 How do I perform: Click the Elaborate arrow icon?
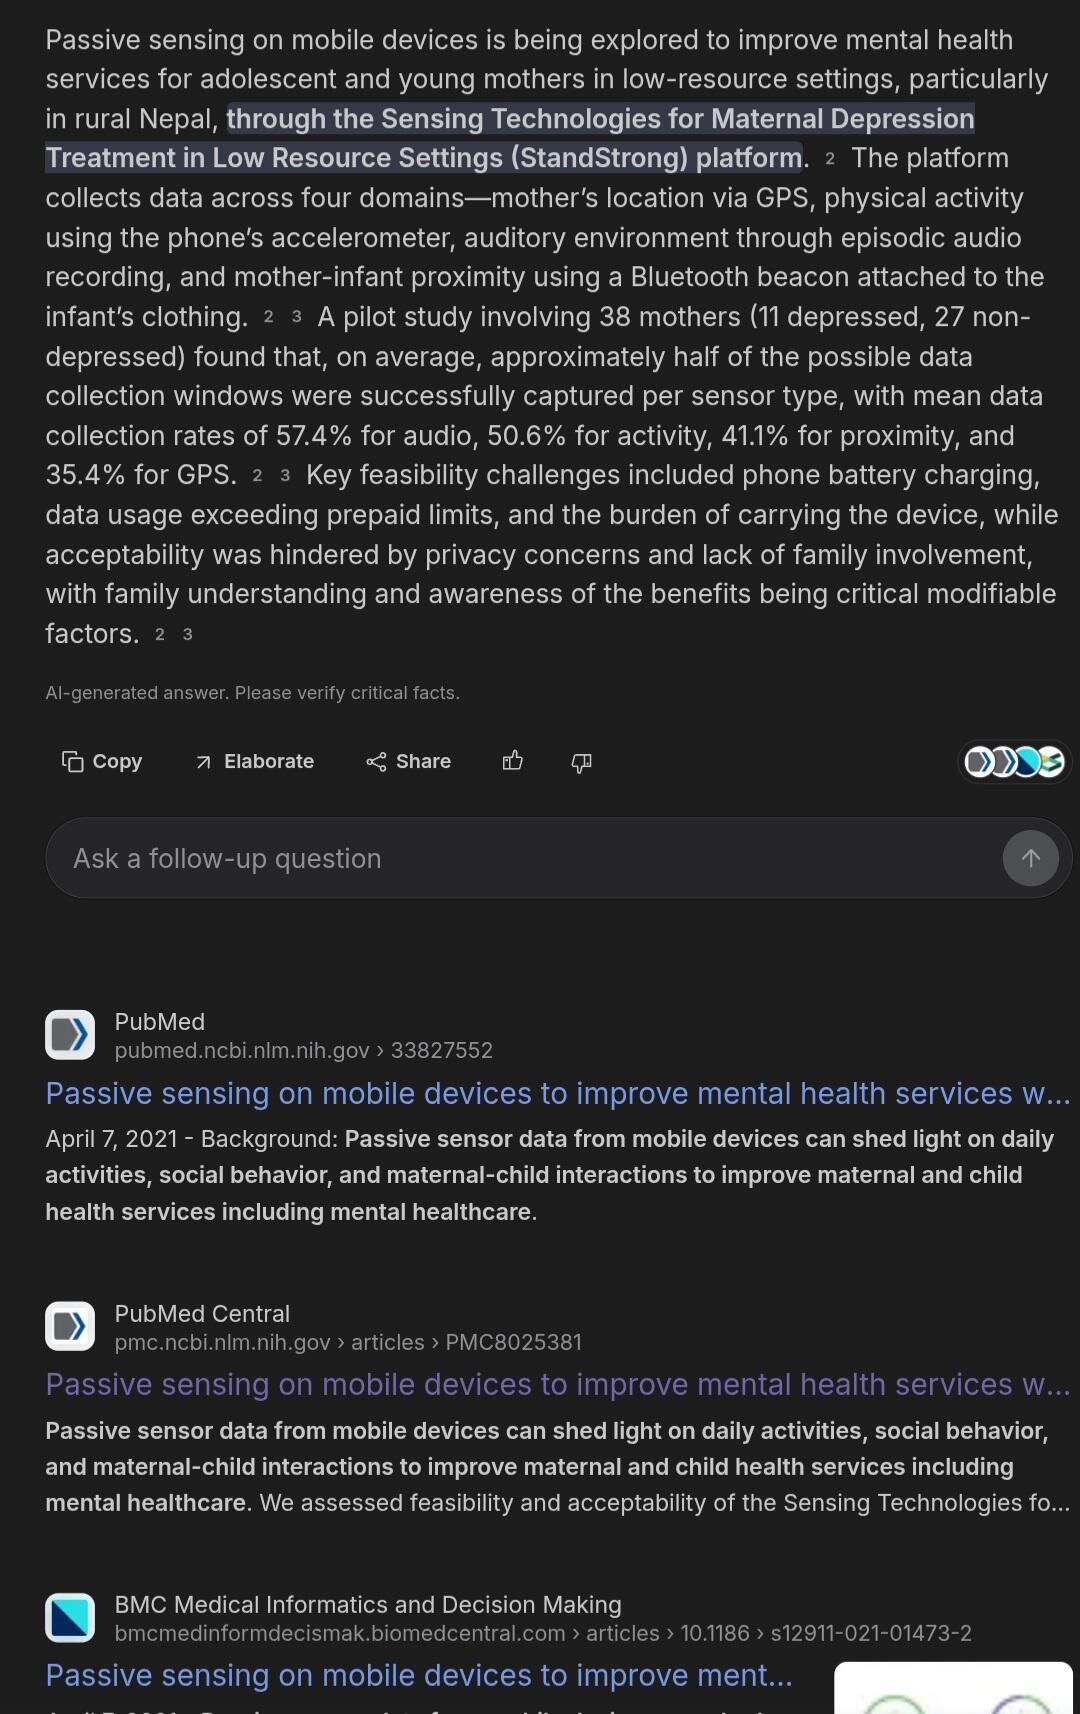204,762
